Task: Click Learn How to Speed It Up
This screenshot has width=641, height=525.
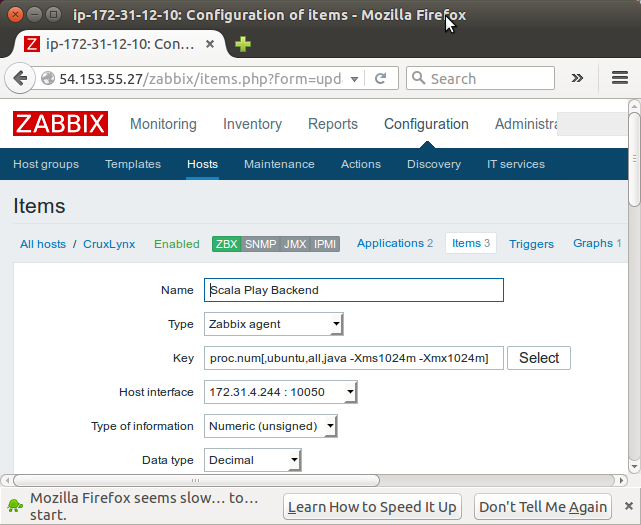Action: pos(372,507)
